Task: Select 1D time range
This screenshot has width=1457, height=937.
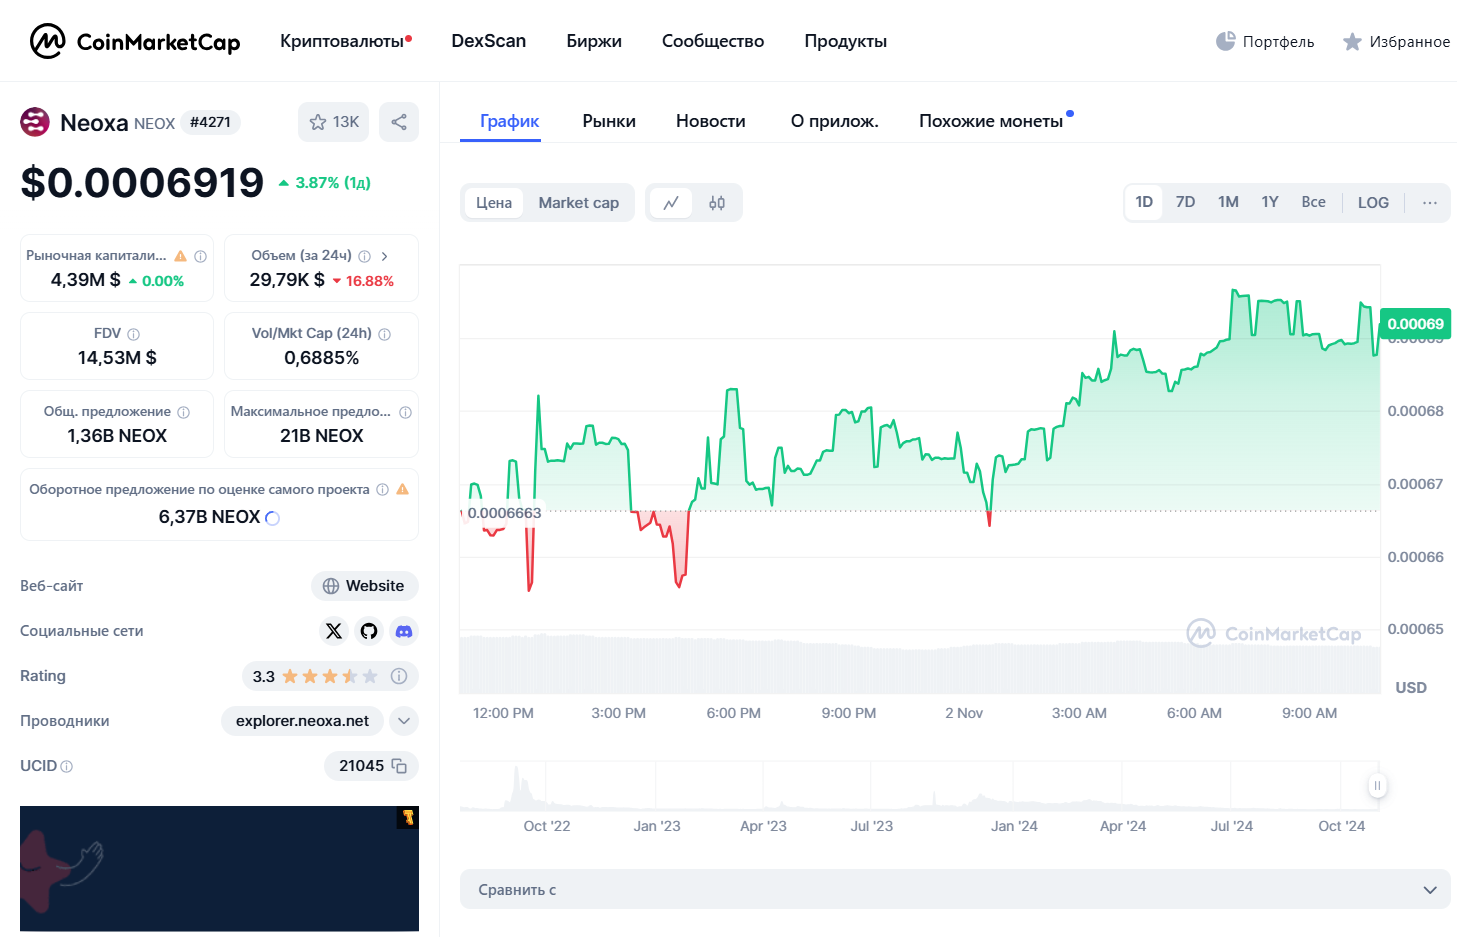Action: click(x=1144, y=202)
